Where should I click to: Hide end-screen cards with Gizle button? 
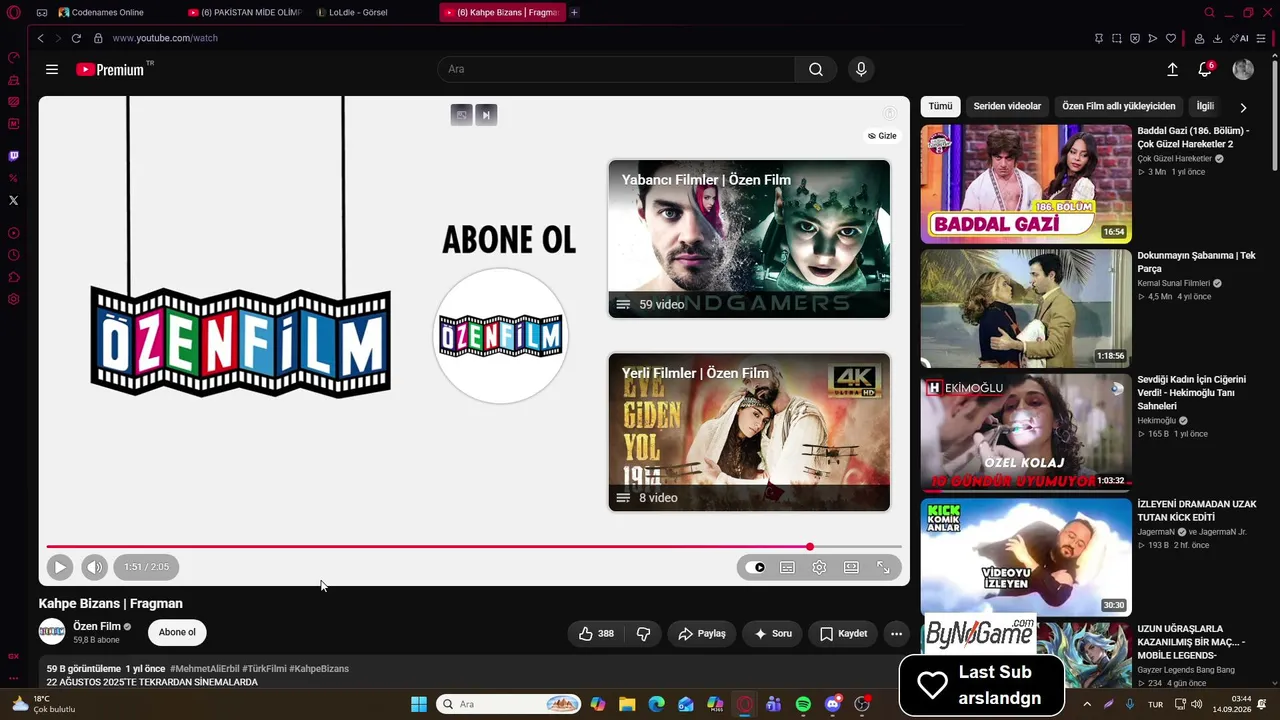[882, 136]
